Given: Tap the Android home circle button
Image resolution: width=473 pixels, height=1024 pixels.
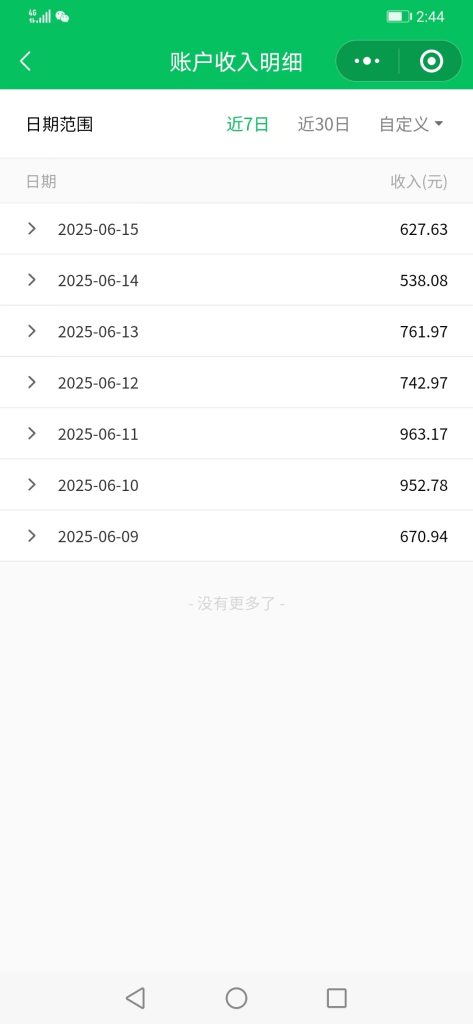Looking at the screenshot, I should pyautogui.click(x=236, y=998).
